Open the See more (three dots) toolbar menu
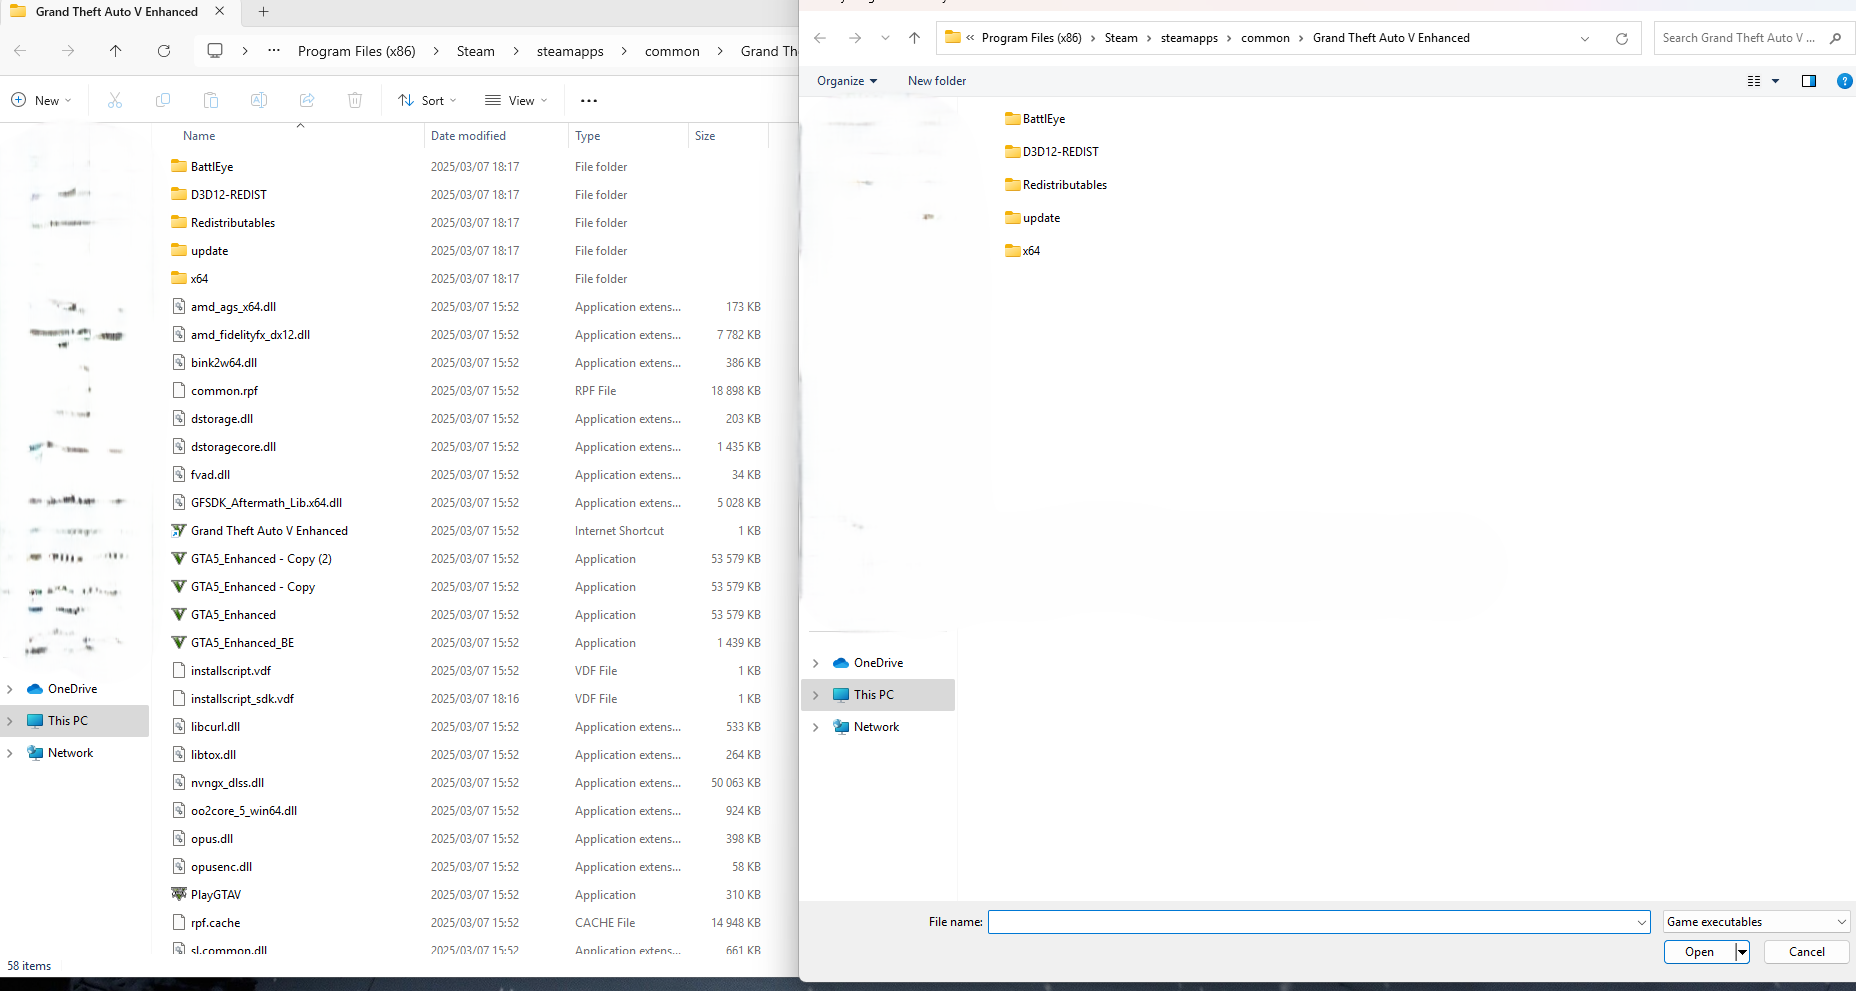This screenshot has width=1856, height=991. coord(589,100)
